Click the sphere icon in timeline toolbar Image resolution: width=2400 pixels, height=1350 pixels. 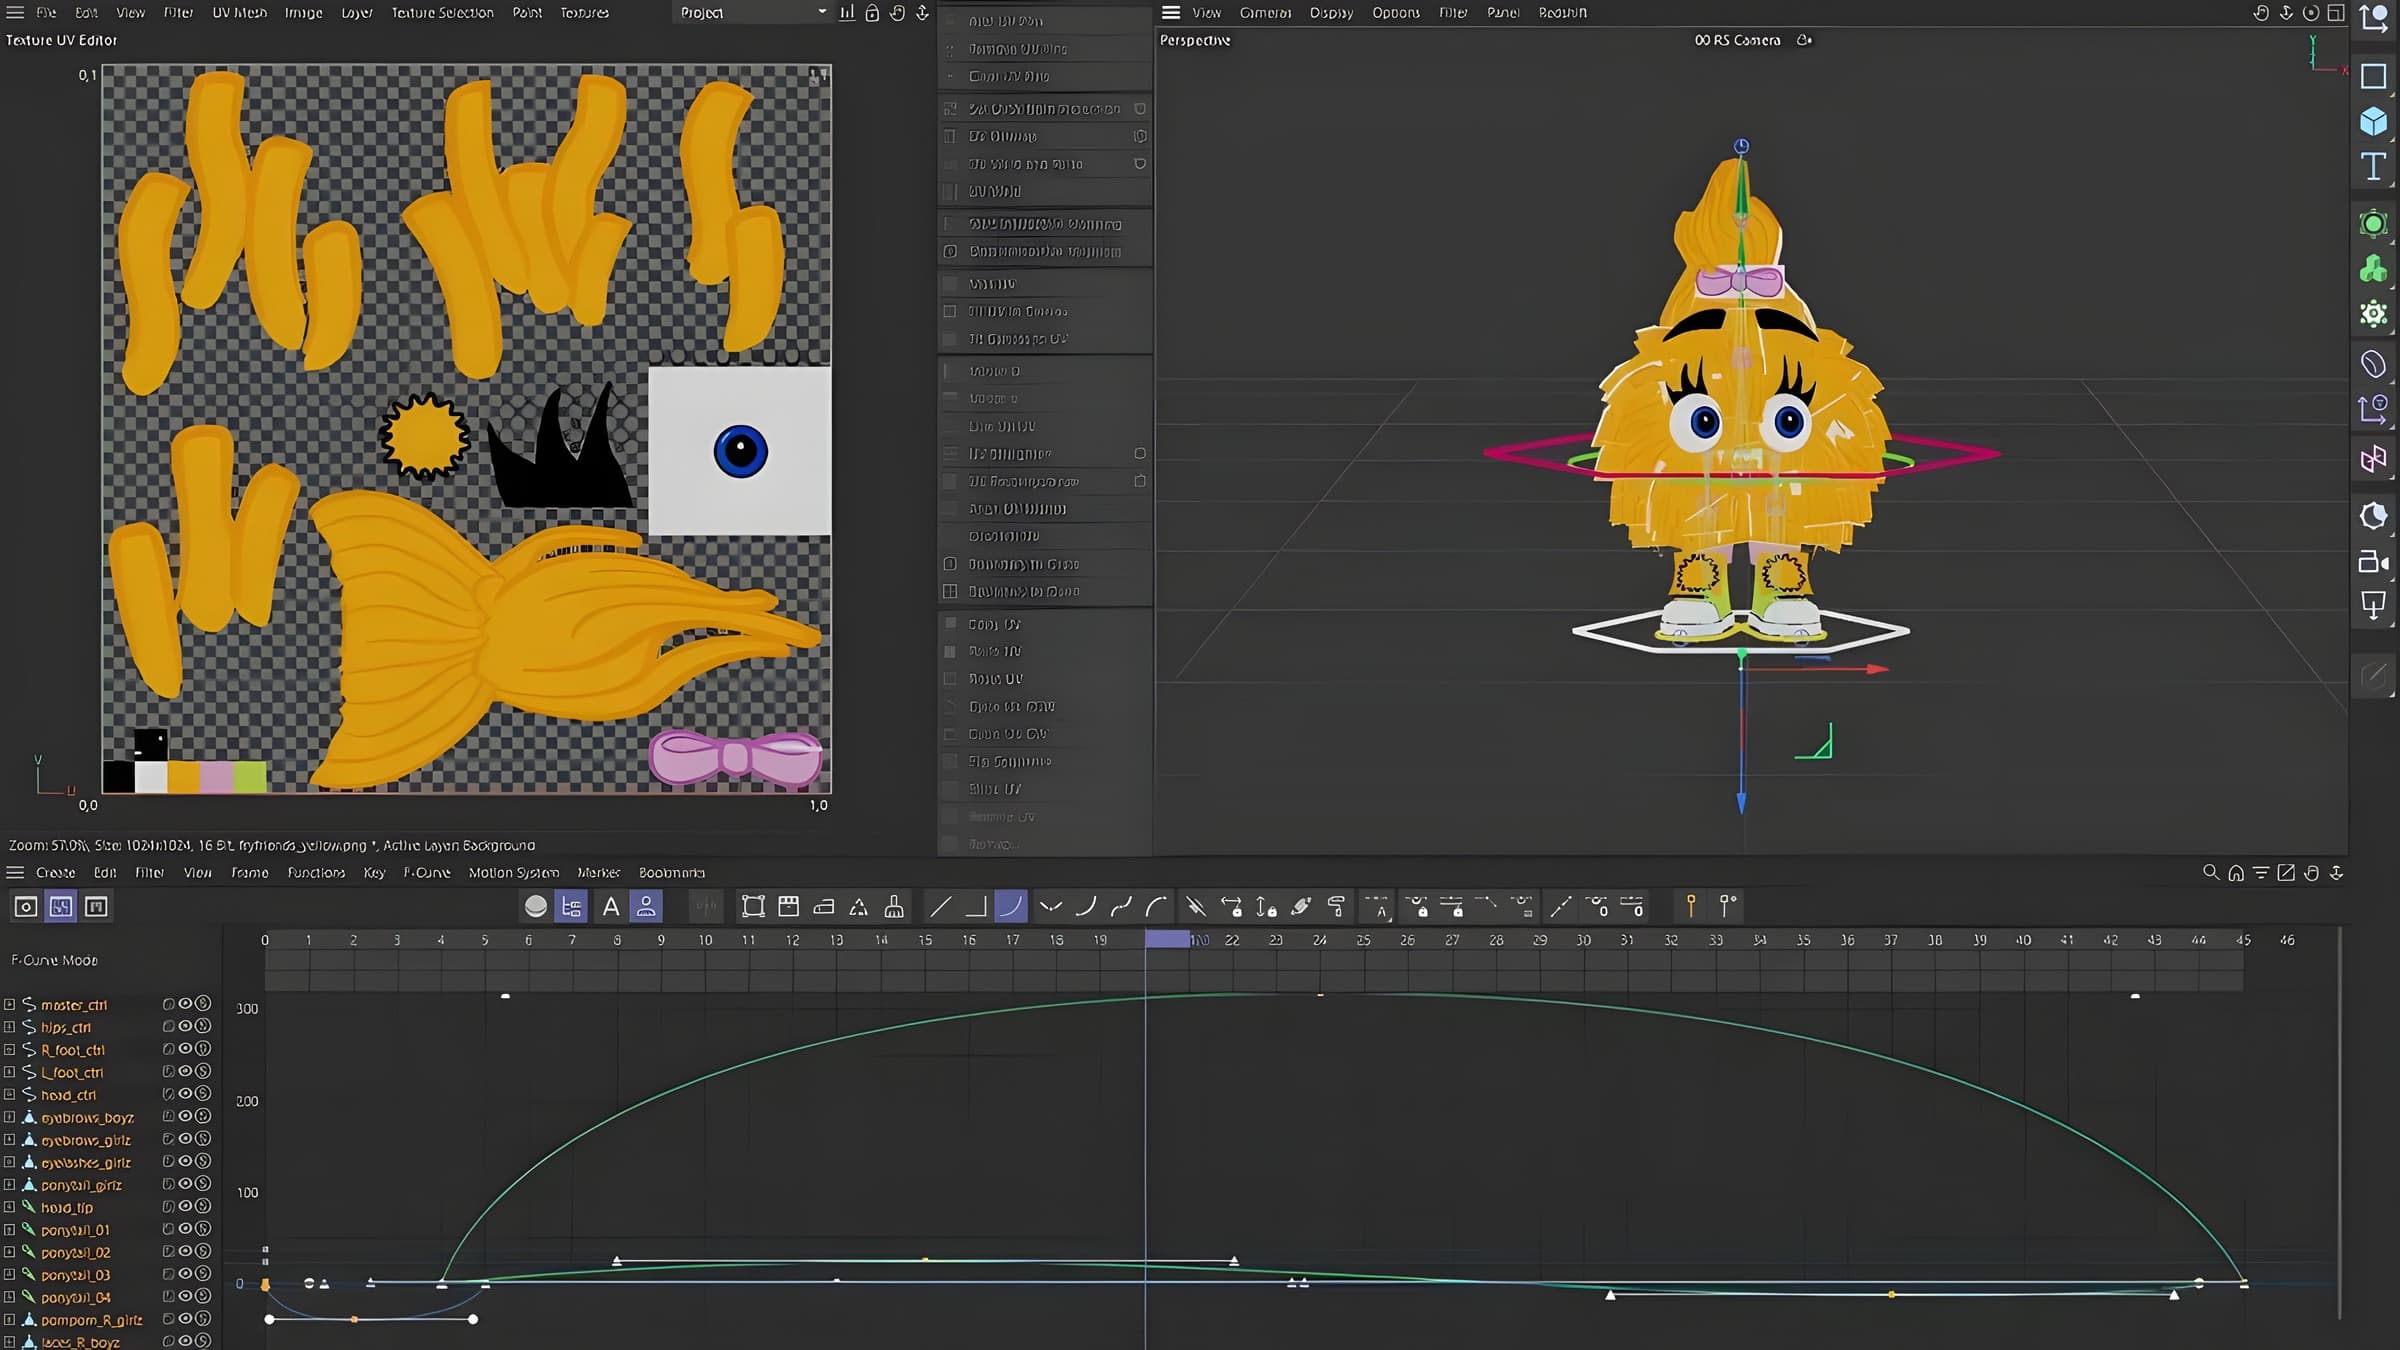[536, 906]
